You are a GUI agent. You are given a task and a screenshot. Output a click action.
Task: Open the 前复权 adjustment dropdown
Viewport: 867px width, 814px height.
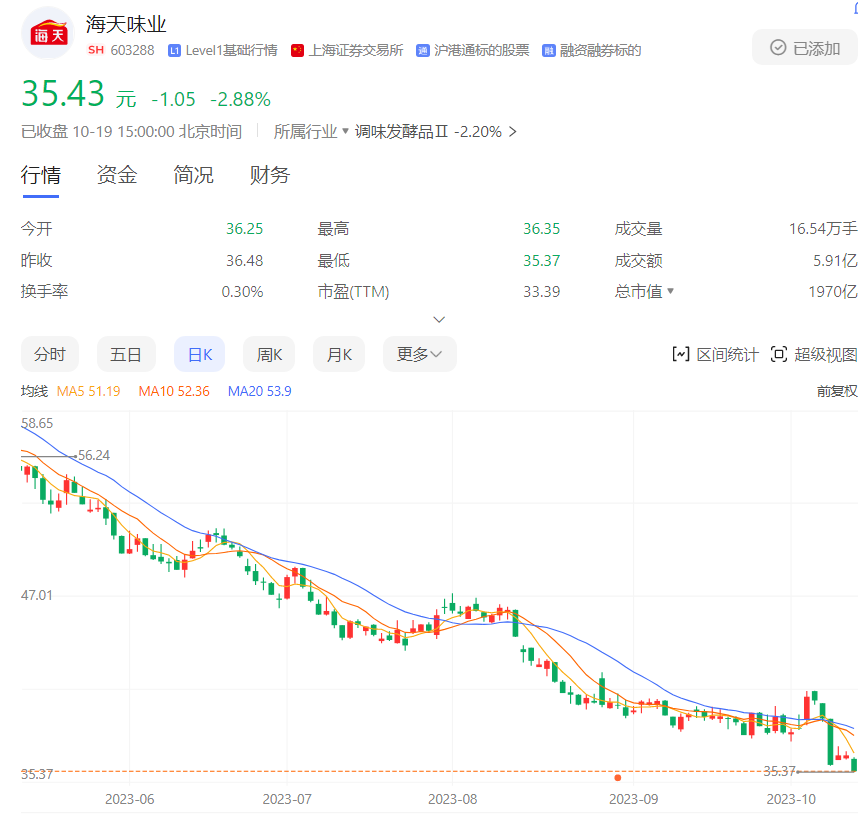coord(836,391)
